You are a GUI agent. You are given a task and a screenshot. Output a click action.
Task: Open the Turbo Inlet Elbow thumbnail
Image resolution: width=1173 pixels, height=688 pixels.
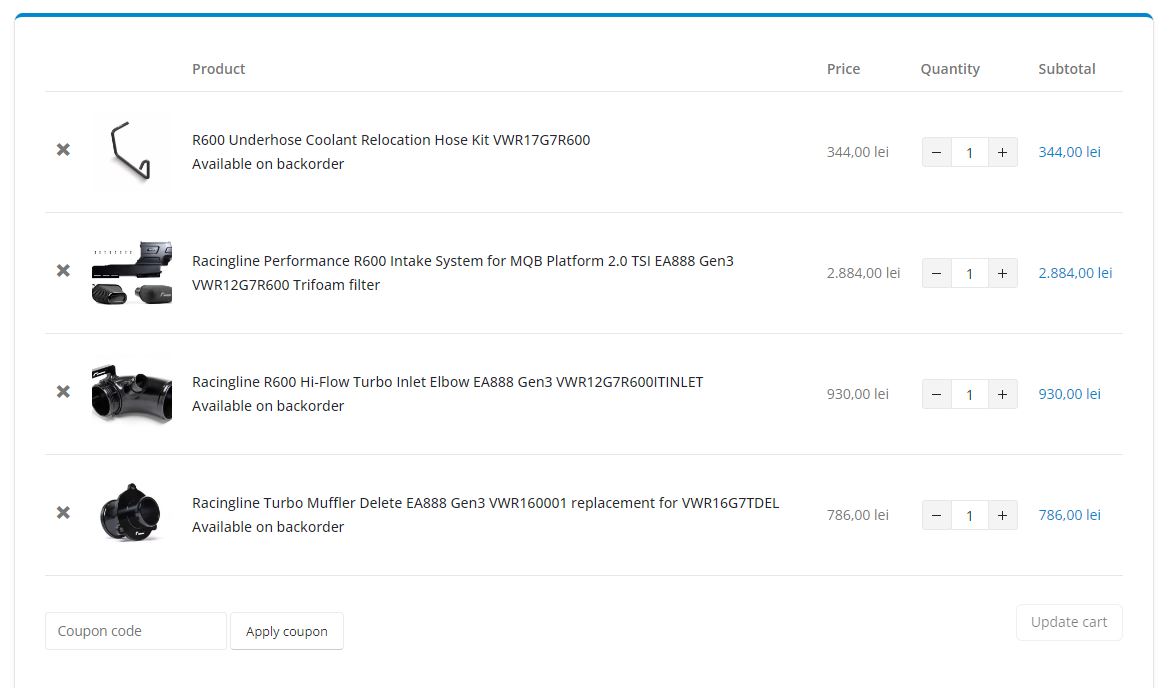coord(132,394)
